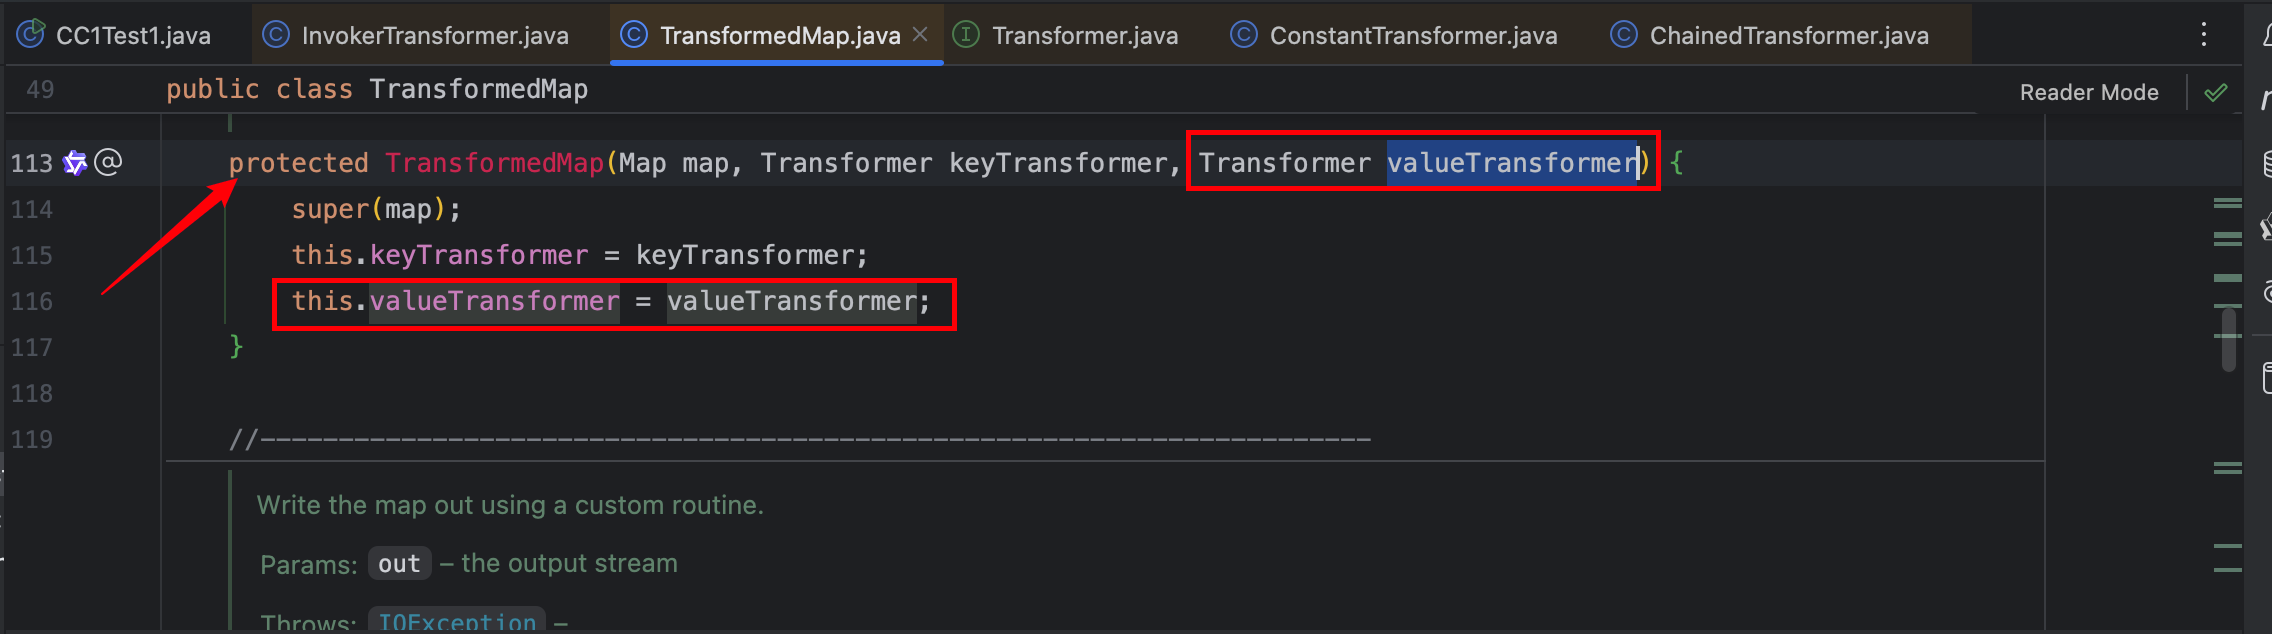Click the ChainedTransformer.java class icon
This screenshot has width=2272, height=634.
point(1623,35)
